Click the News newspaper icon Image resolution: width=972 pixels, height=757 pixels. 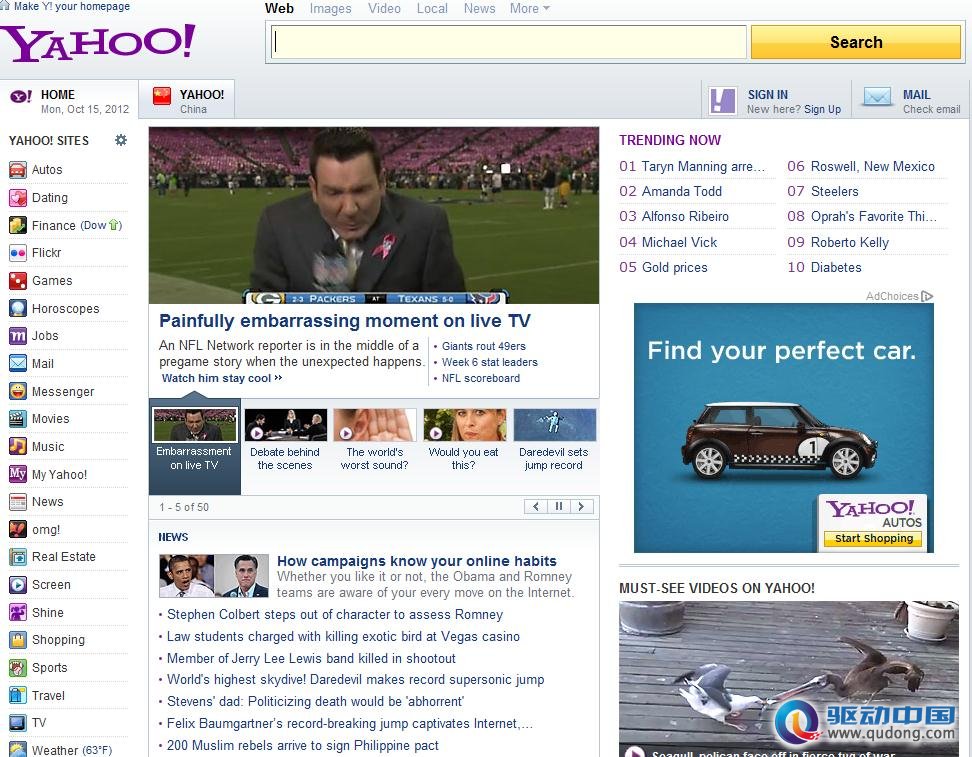17,502
